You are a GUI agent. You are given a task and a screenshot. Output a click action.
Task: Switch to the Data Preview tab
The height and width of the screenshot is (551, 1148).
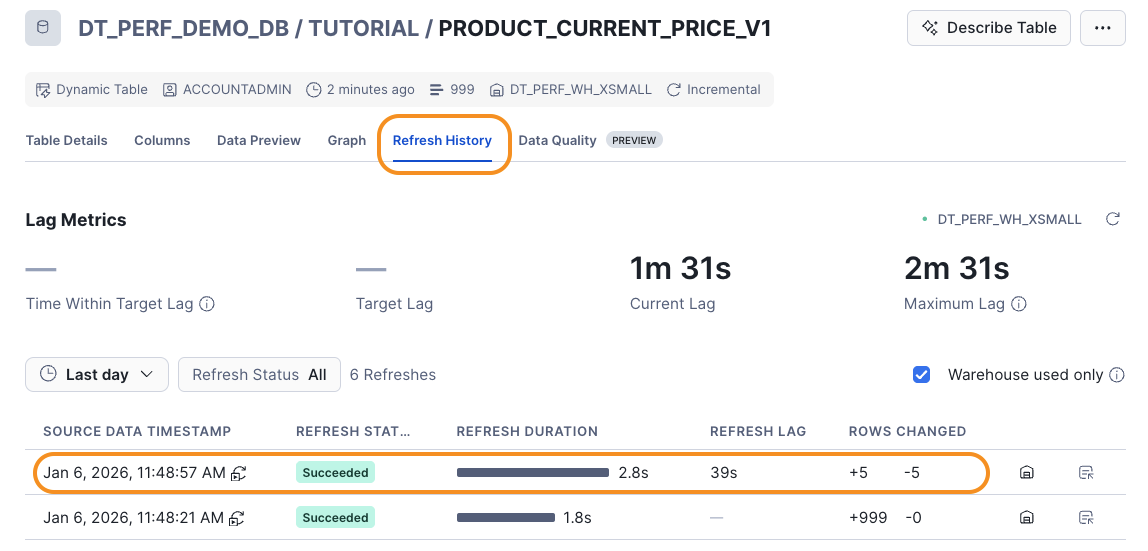[258, 140]
